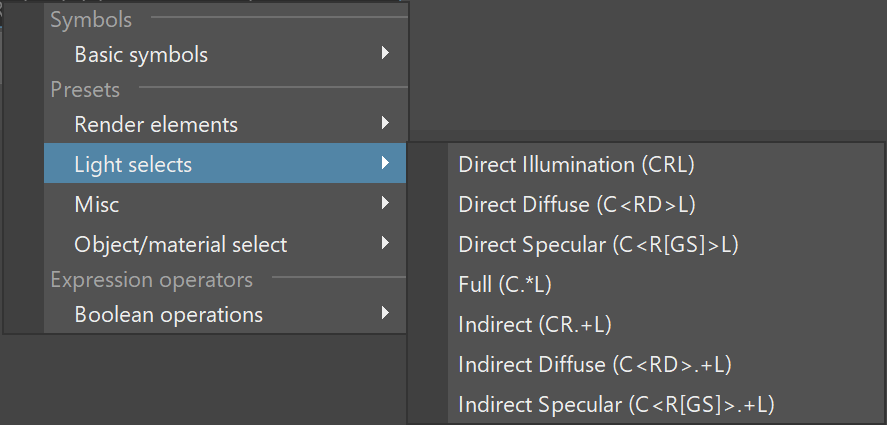Choose the Indirect (CR.+L) preset
The image size is (887, 425).
pos(665,324)
